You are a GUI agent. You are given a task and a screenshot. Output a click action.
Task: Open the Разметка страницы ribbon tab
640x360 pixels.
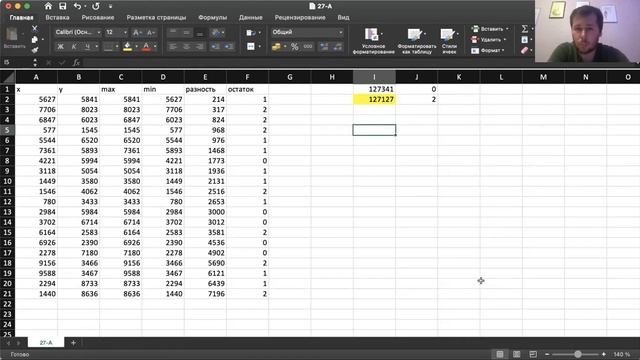click(156, 18)
